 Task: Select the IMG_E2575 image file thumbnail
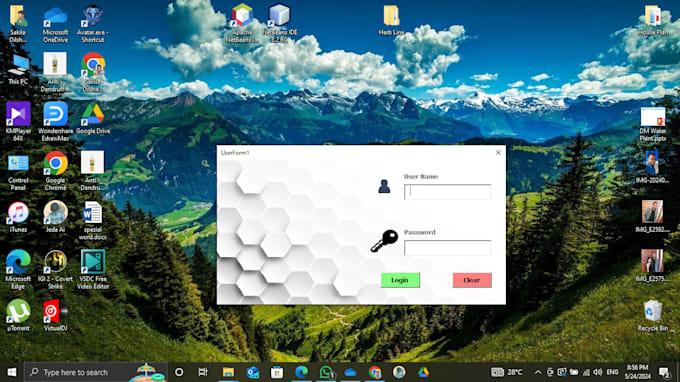652,266
